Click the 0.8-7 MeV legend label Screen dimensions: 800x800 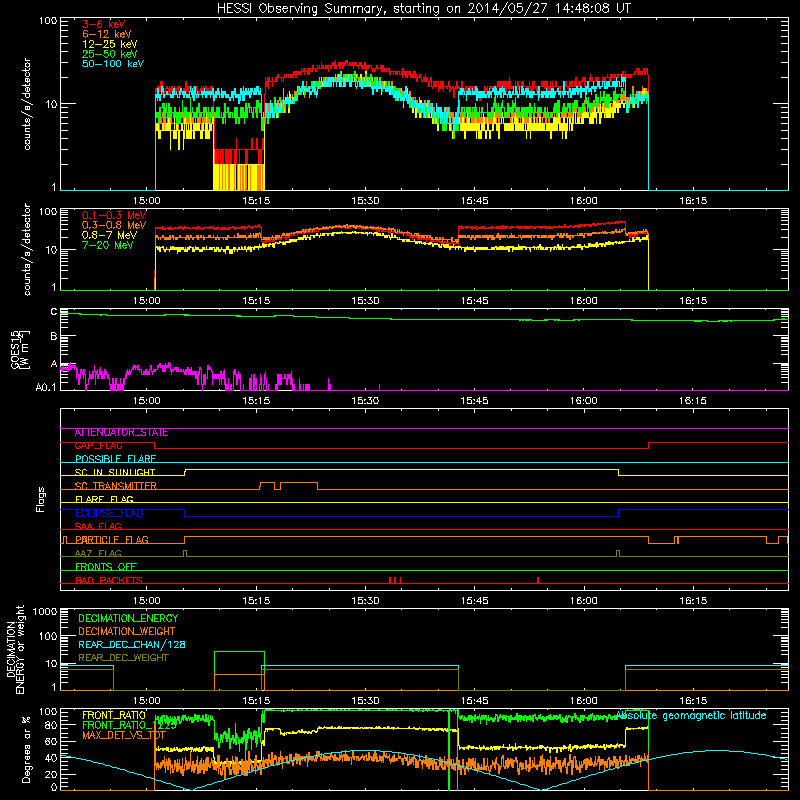tap(109, 235)
